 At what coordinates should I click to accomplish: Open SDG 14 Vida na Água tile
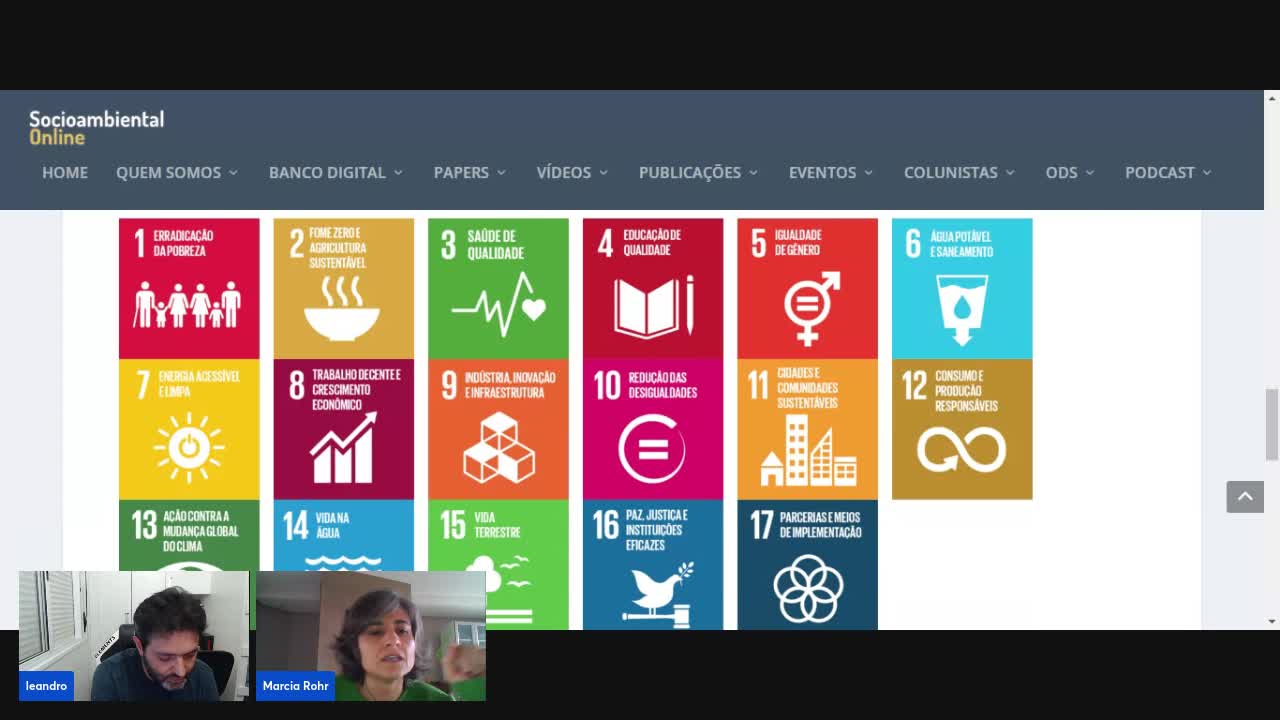[x=343, y=535]
